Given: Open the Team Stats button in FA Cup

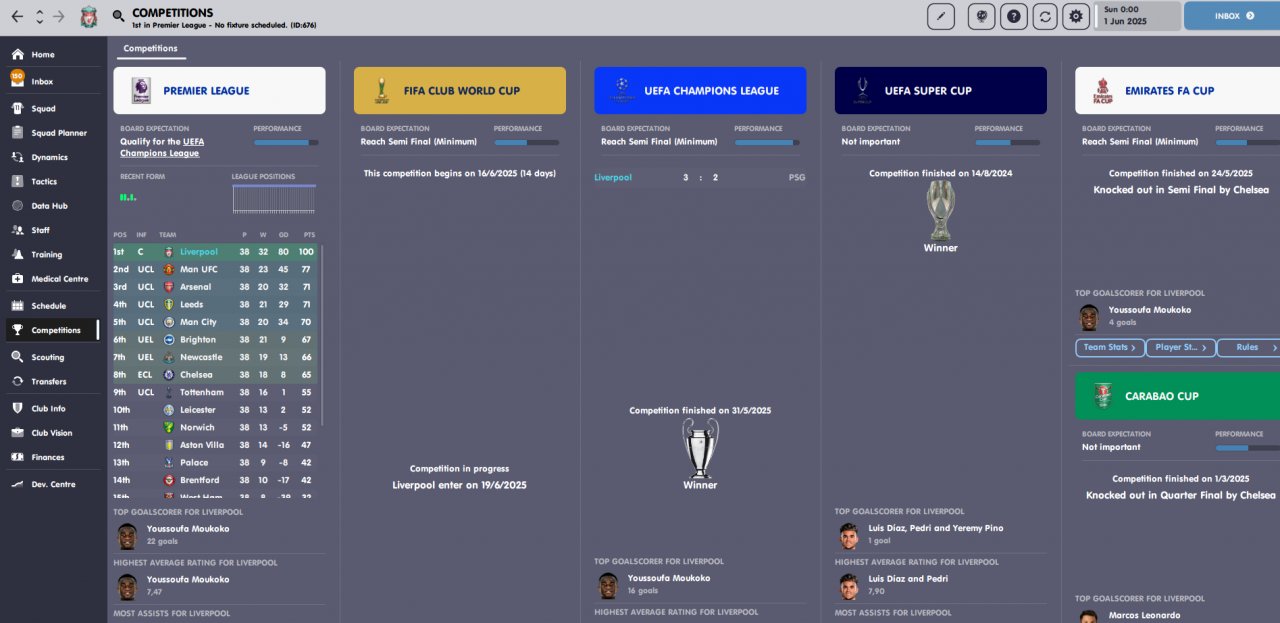Looking at the screenshot, I should [1109, 347].
